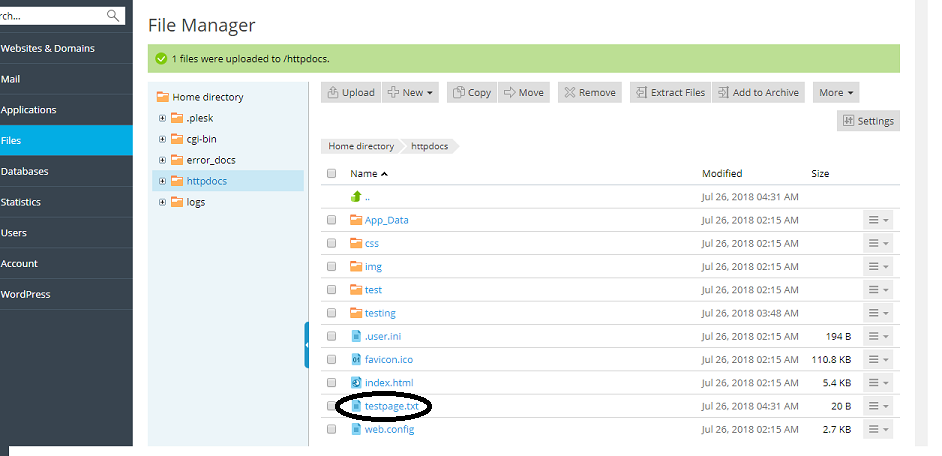Open the More dropdown menu
The image size is (942, 456).
836,93
